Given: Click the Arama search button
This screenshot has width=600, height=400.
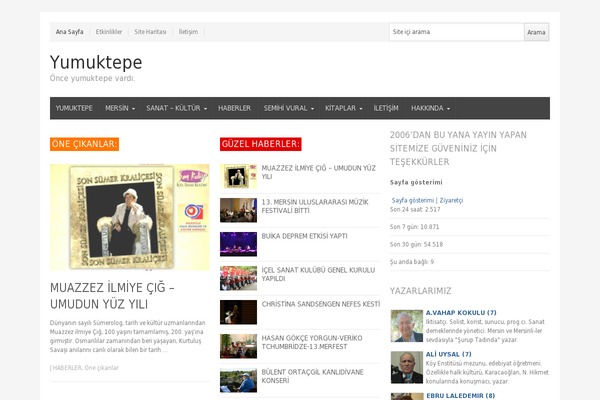Looking at the screenshot, I should click(x=536, y=32).
